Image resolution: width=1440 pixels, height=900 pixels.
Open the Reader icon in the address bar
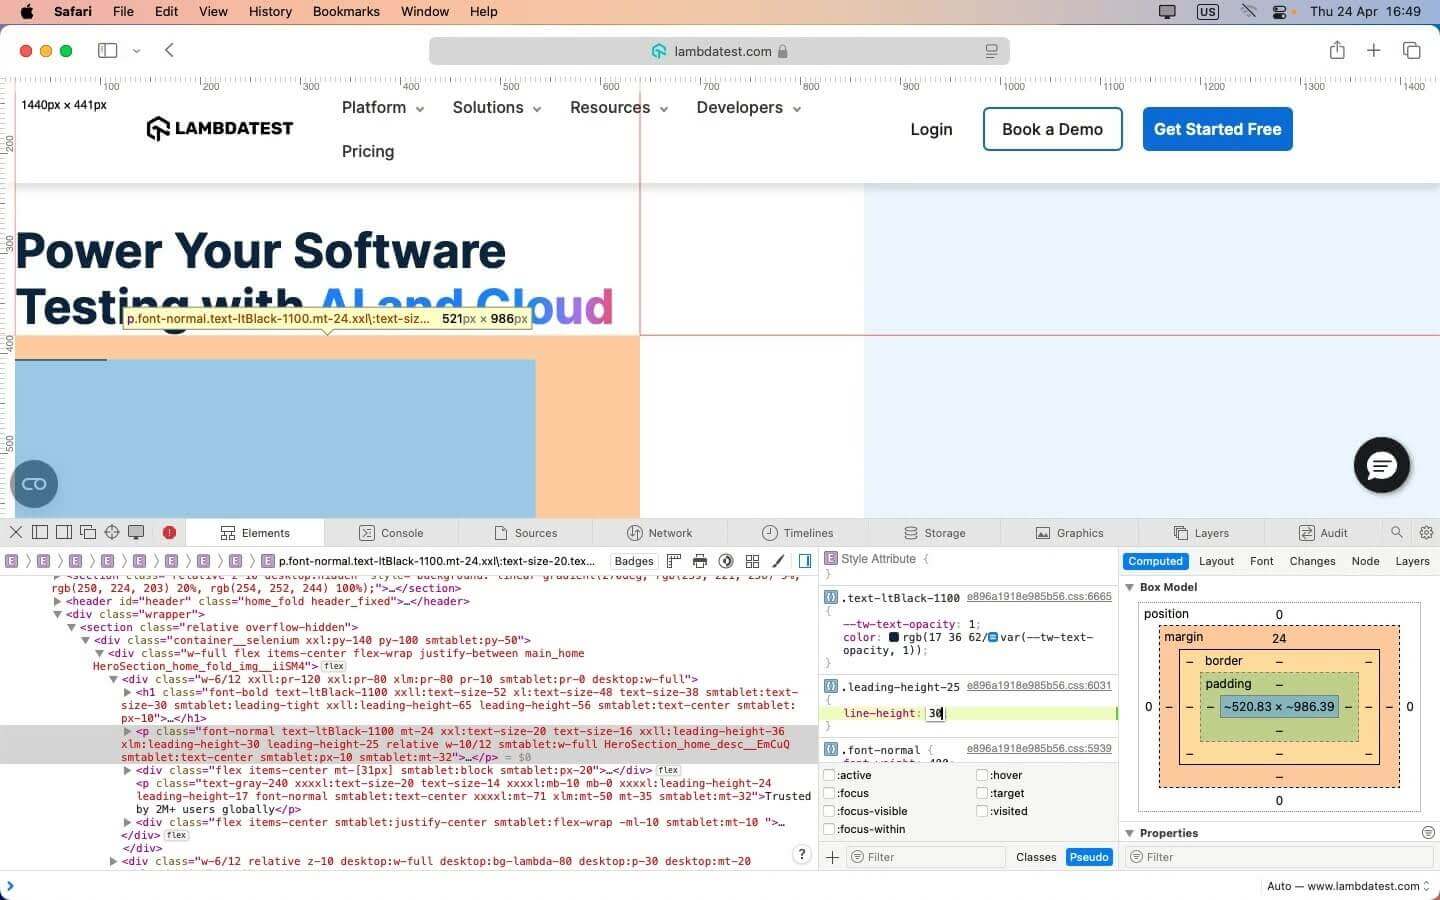coord(991,51)
